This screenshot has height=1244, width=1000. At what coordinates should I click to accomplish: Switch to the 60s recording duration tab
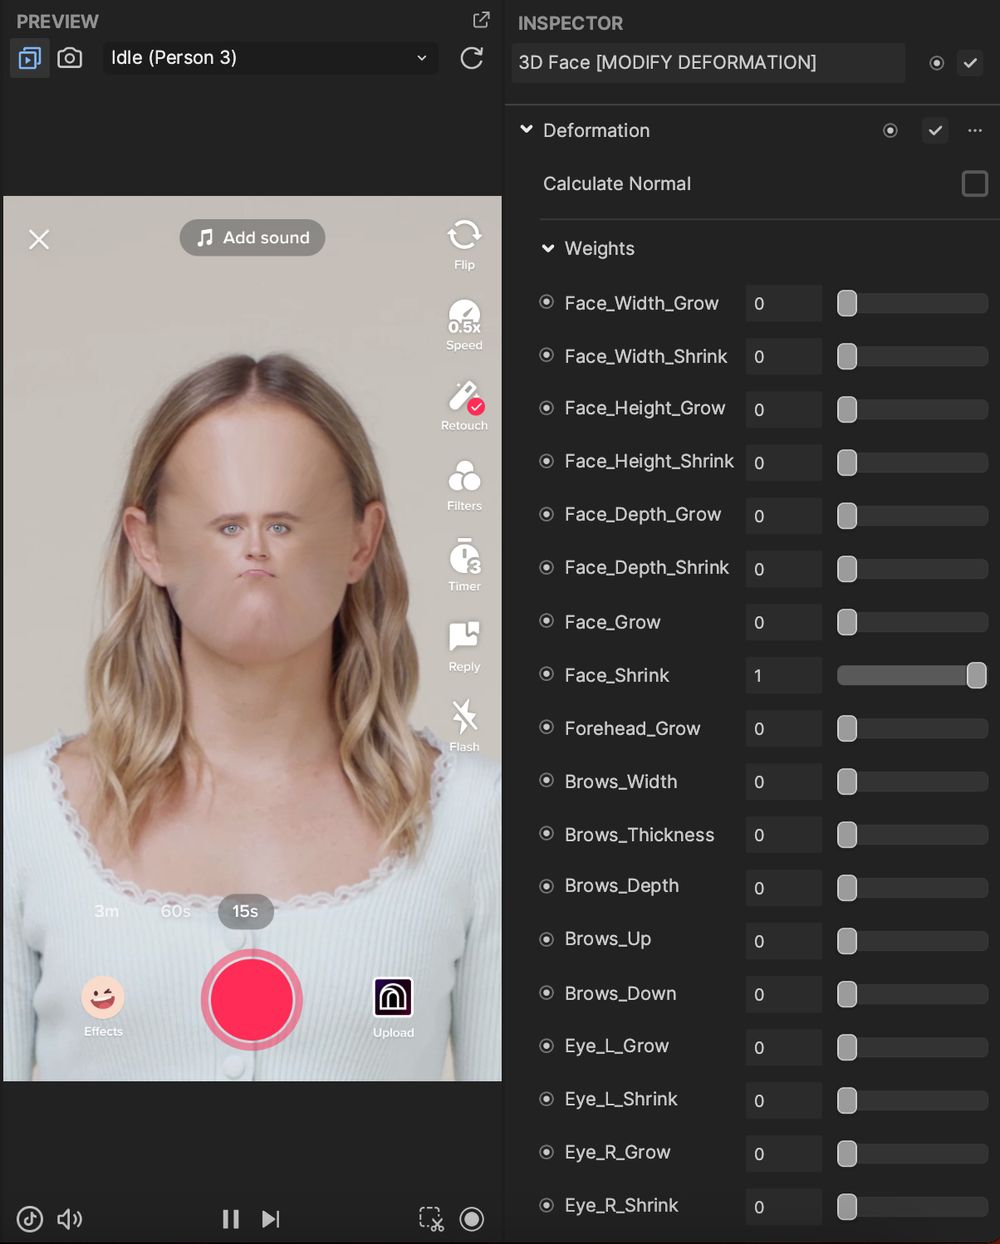[174, 911]
